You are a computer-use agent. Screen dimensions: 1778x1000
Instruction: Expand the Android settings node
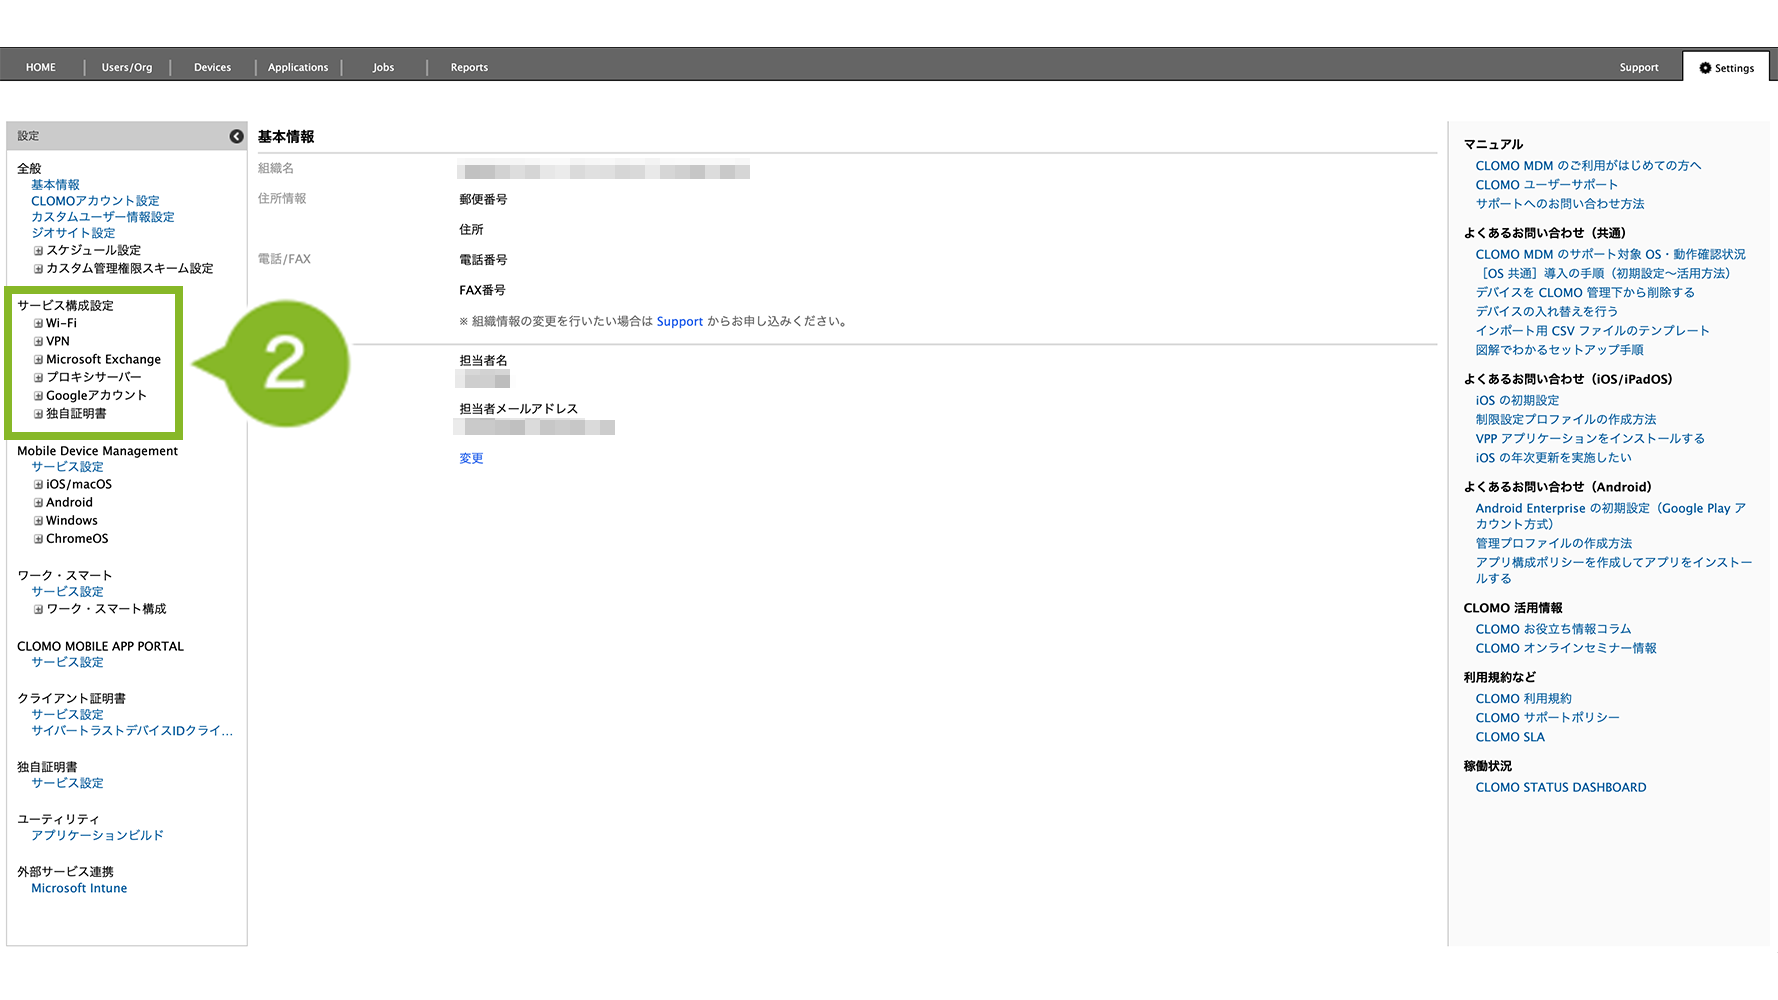tap(38, 503)
